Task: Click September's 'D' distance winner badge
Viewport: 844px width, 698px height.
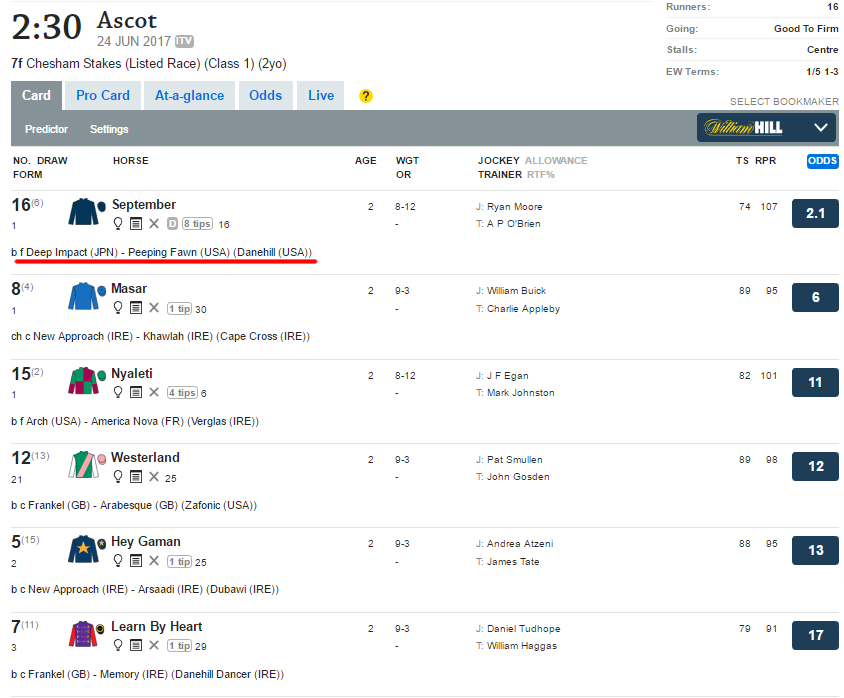Action: tap(172, 224)
